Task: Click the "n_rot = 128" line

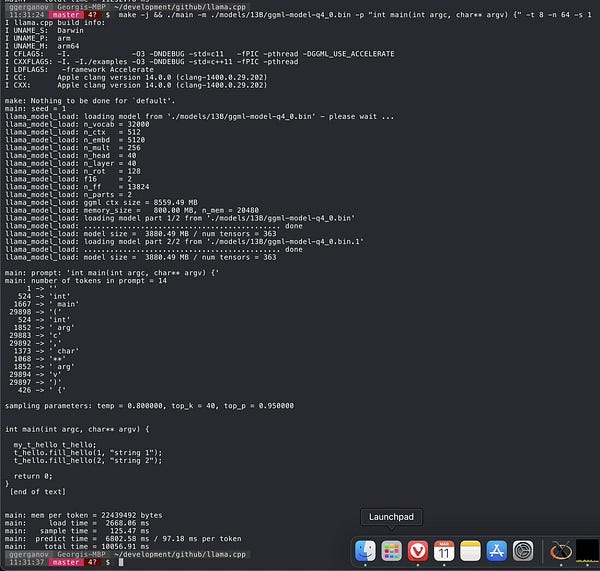Action: (73, 171)
